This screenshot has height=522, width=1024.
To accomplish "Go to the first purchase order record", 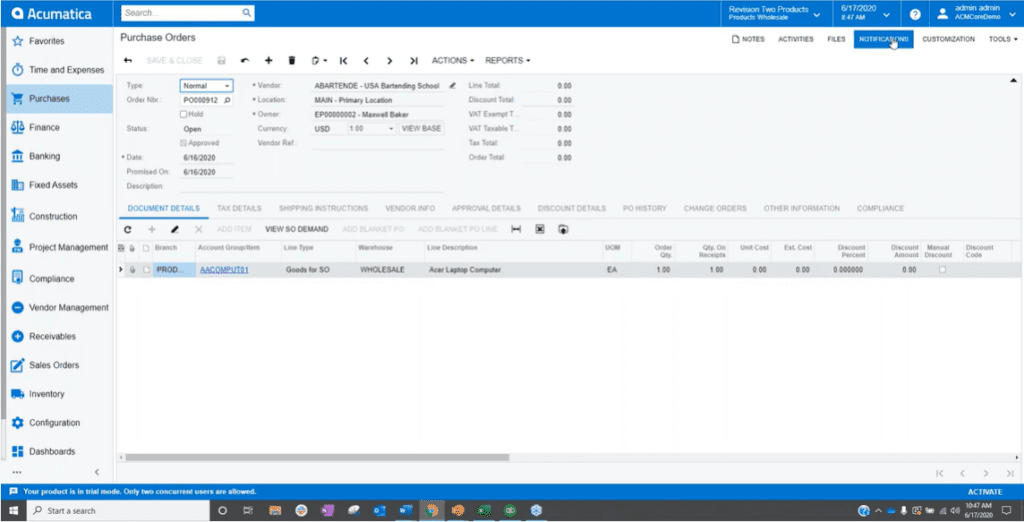I will coord(343,61).
